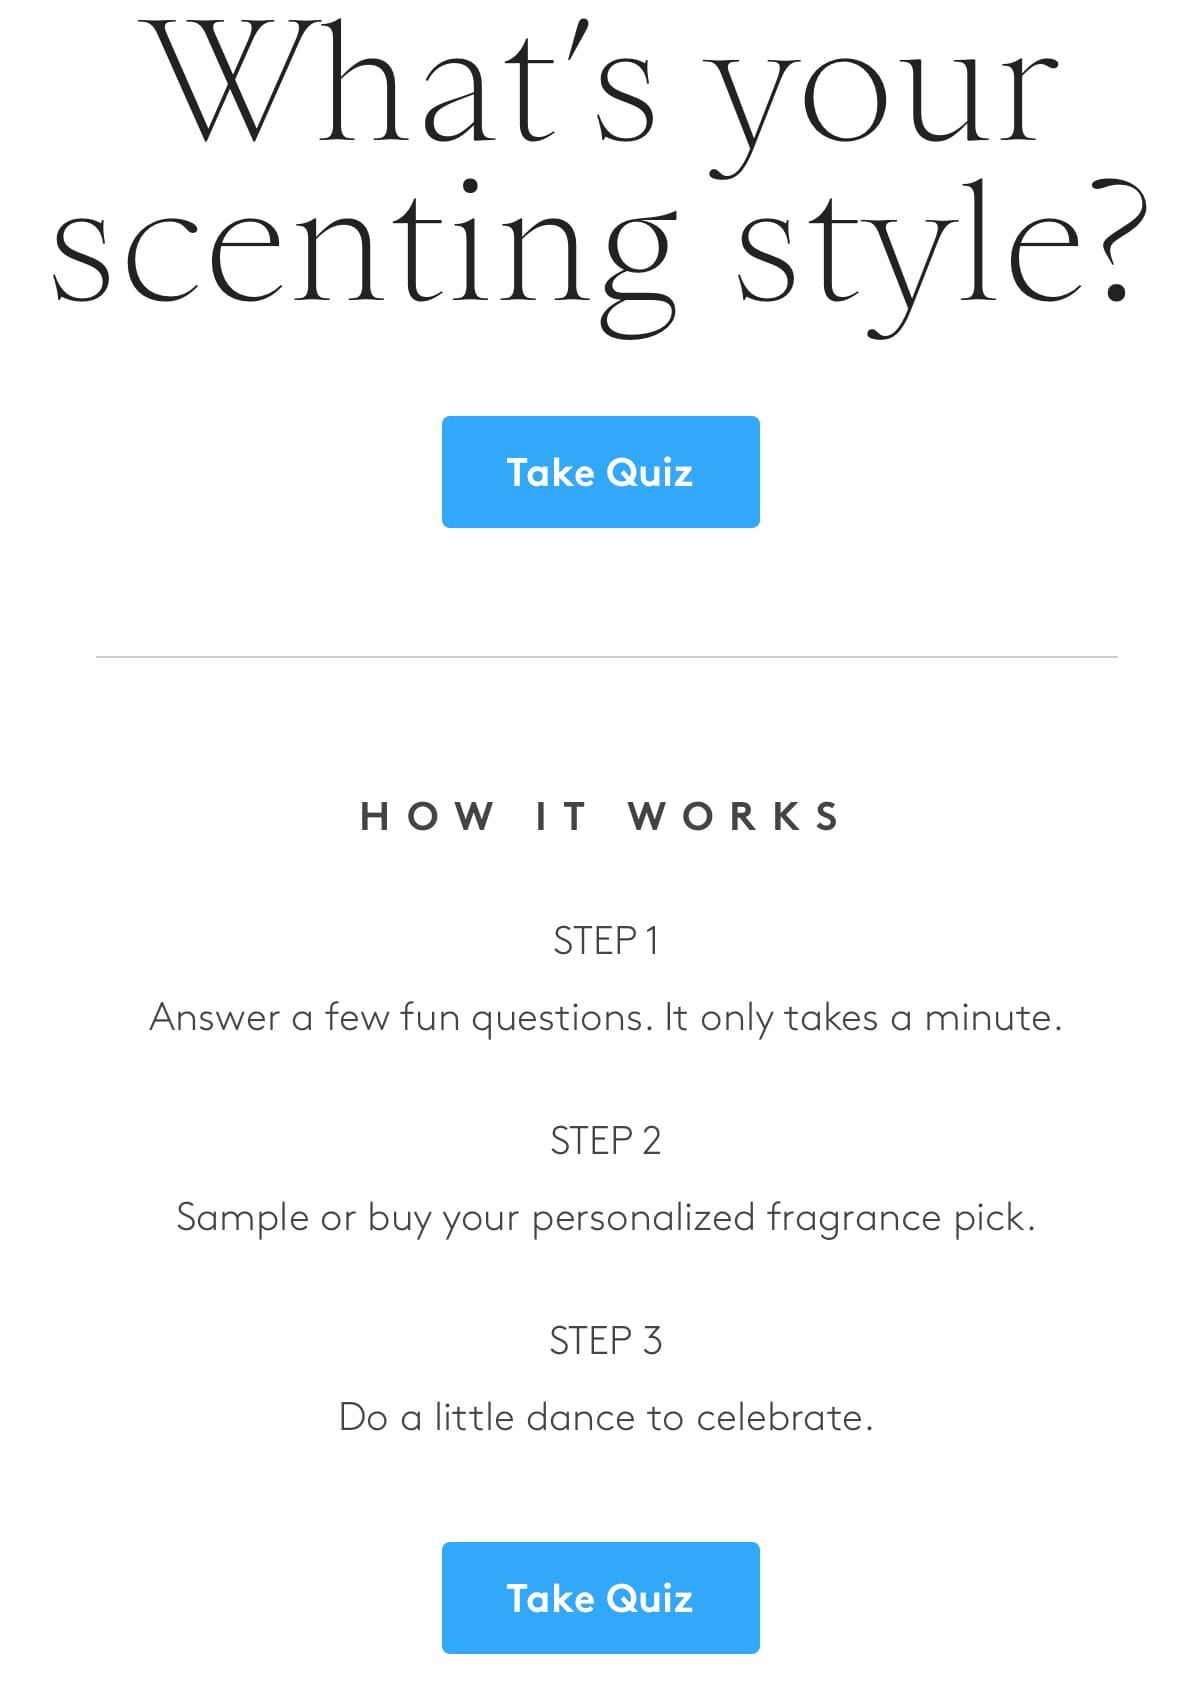Viewport: 1200px width, 1700px height.
Task: Click the horizontal divider line
Action: pos(606,657)
